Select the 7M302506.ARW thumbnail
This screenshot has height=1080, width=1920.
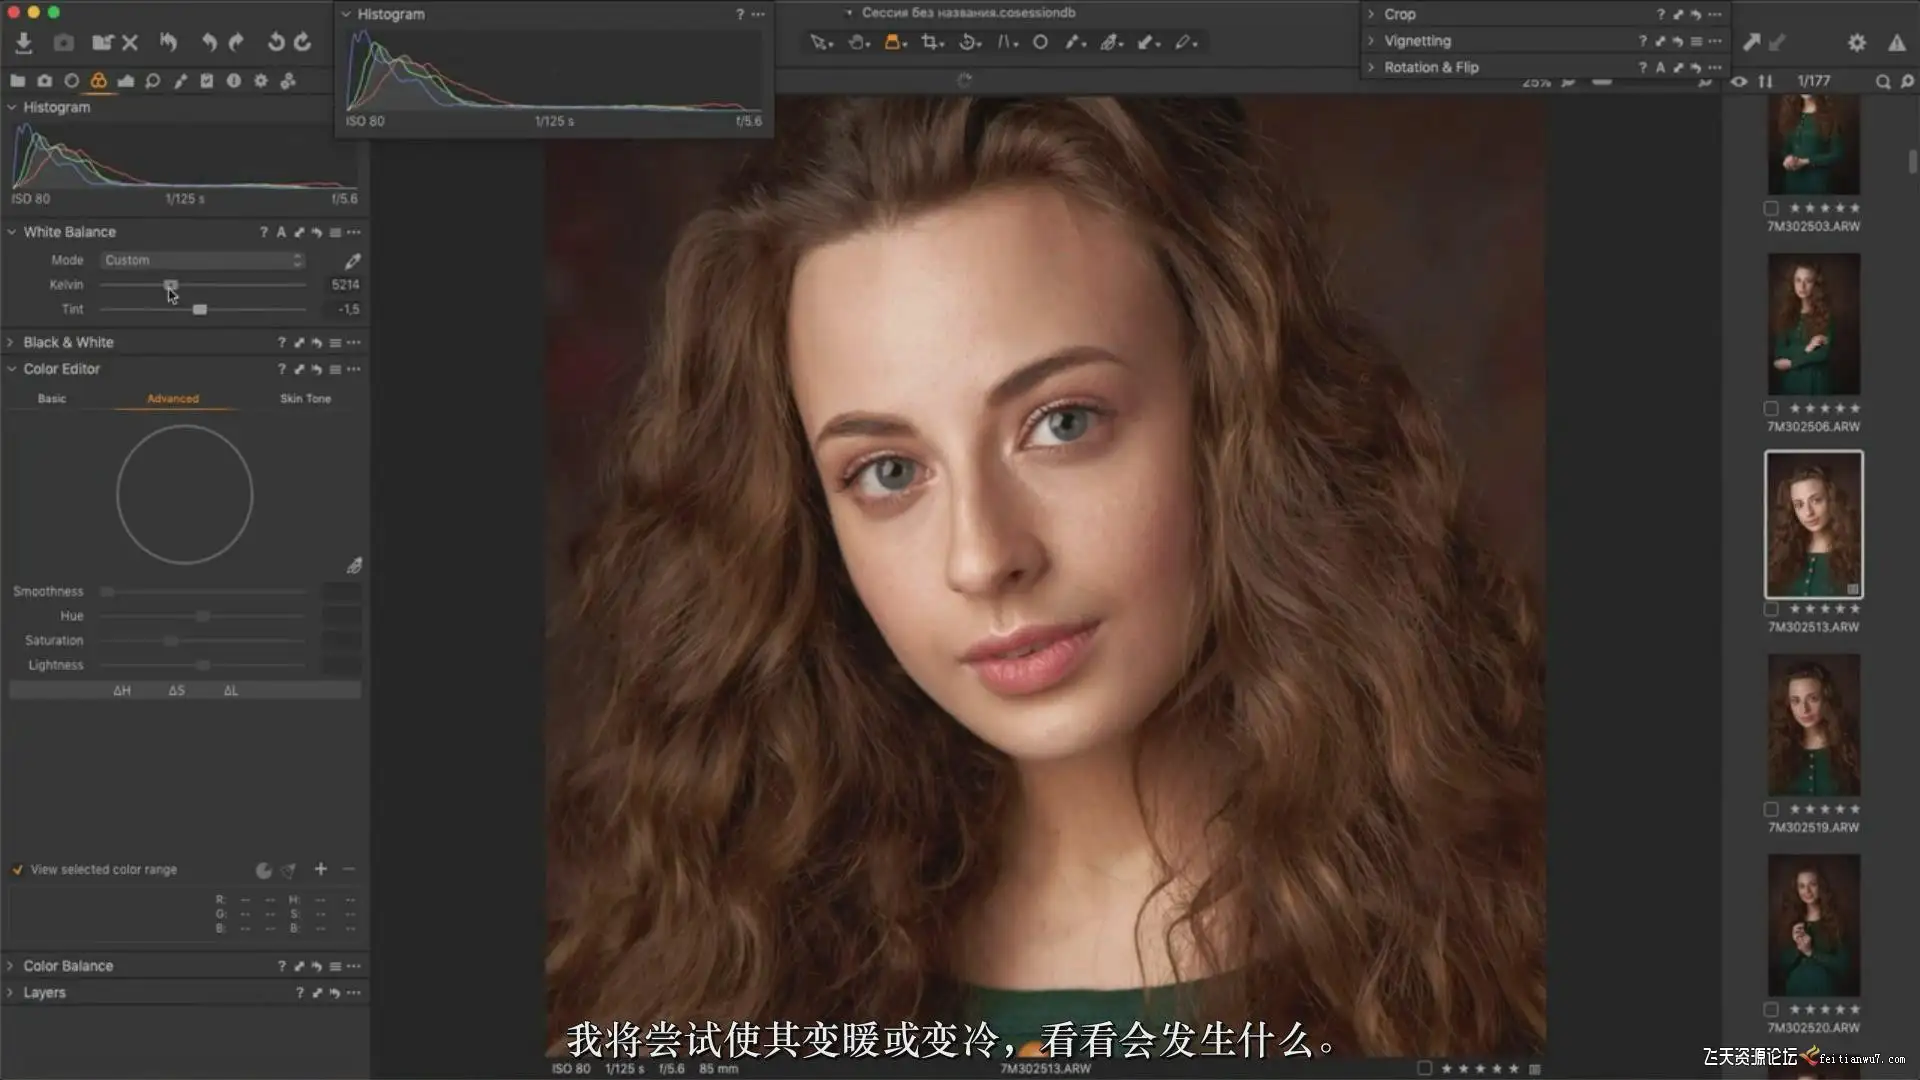pos(1813,324)
